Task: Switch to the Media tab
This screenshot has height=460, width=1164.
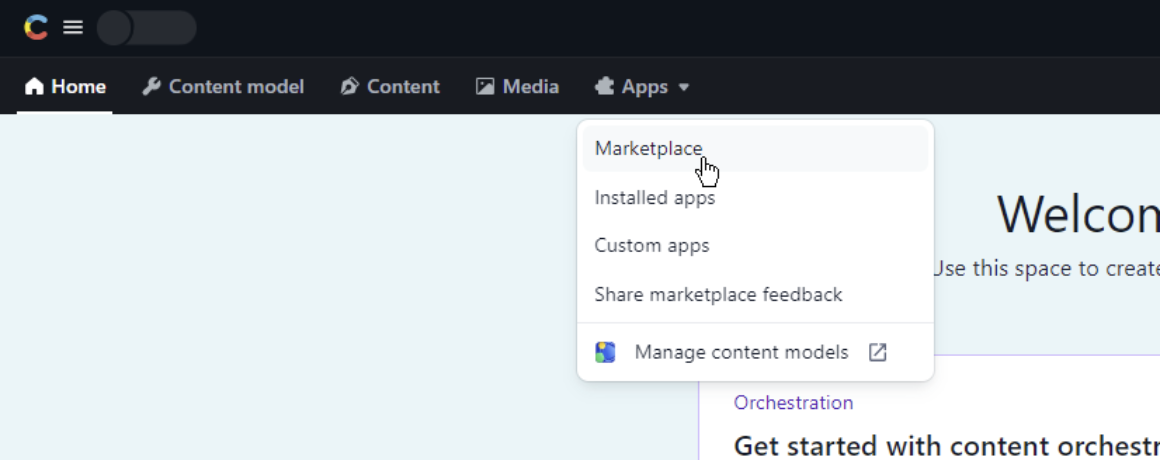Action: pos(530,87)
